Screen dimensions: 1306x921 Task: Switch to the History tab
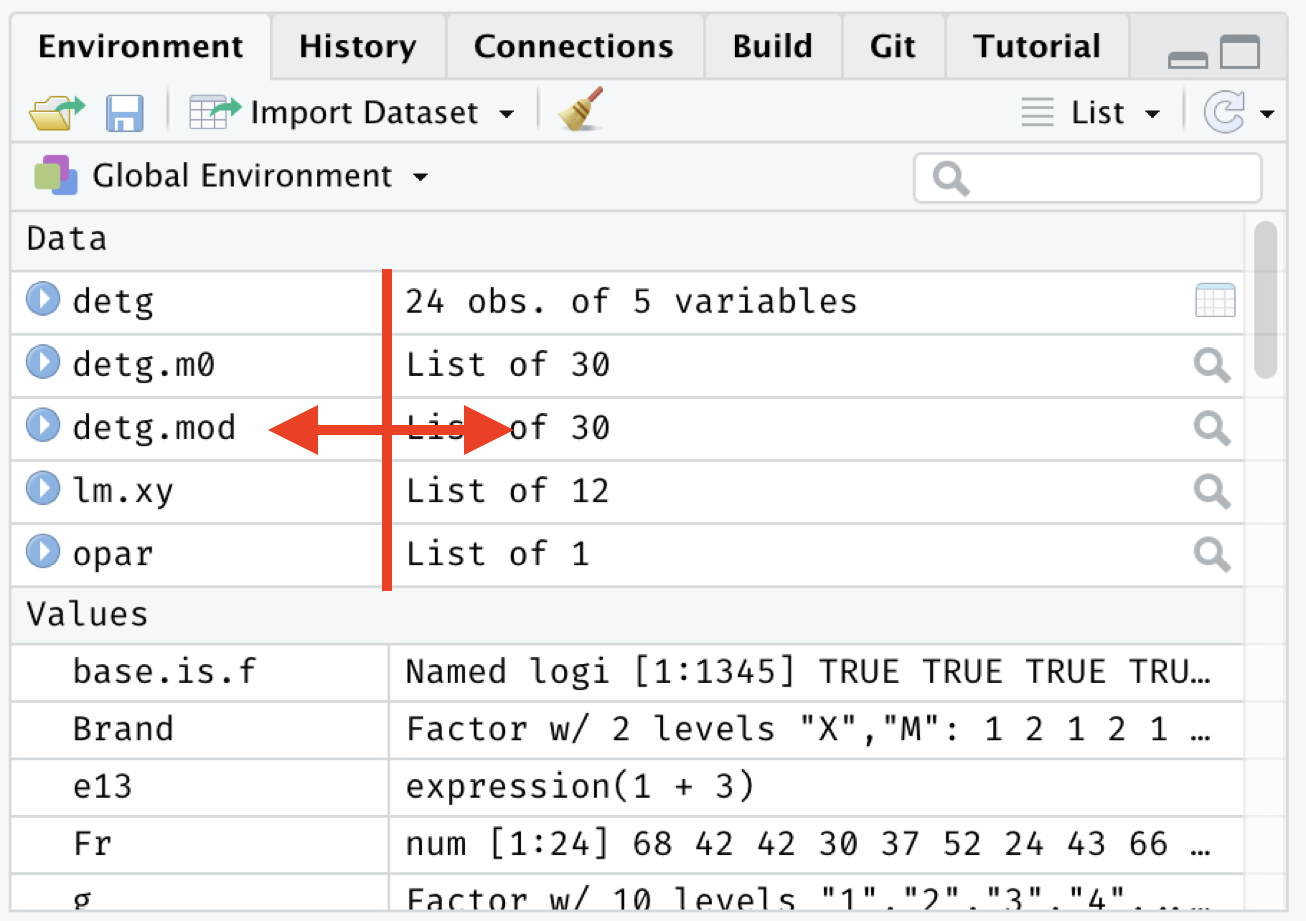[x=356, y=45]
